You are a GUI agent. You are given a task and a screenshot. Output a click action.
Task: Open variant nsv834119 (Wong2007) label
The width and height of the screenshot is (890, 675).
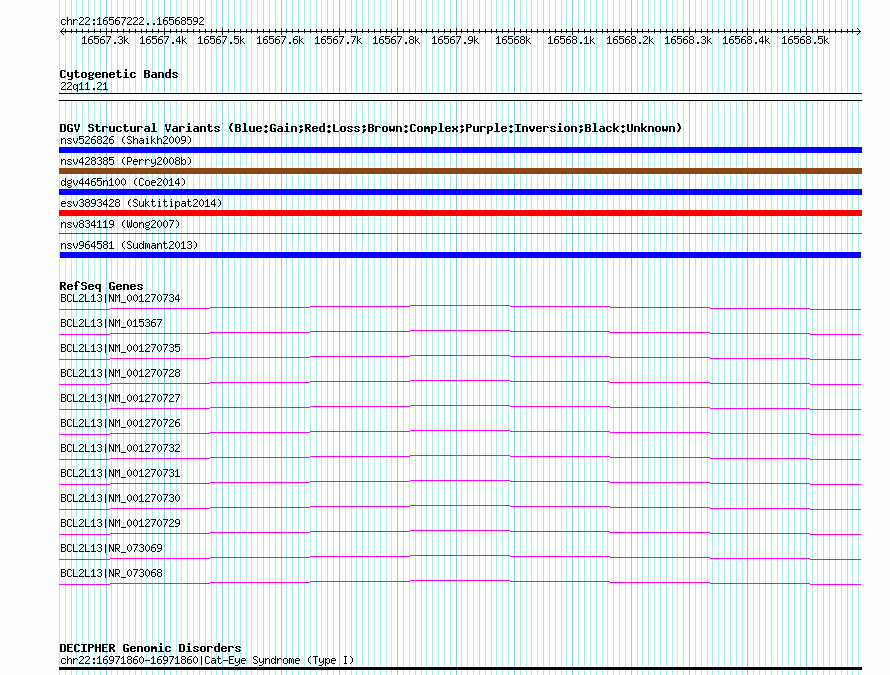[x=120, y=224]
